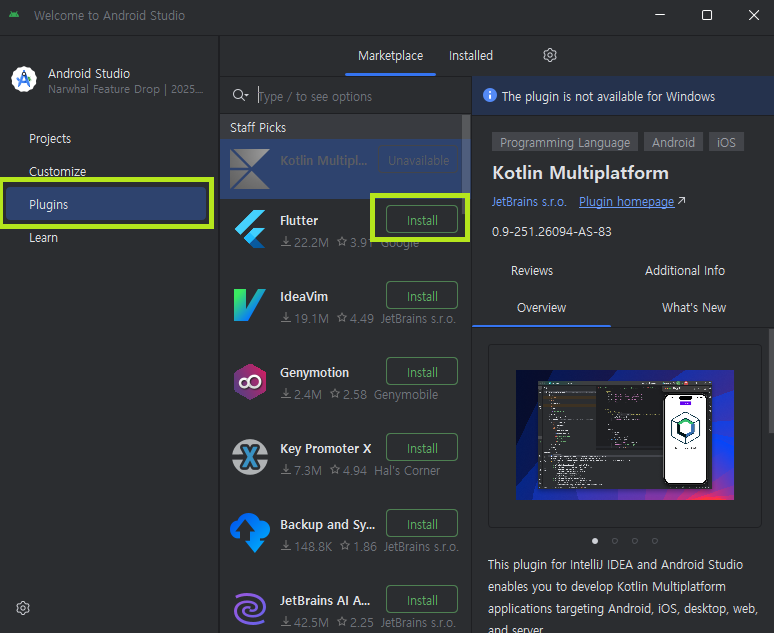This screenshot has height=633, width=774.
Task: Select the IdeaVim plugin name
Action: (x=304, y=296)
